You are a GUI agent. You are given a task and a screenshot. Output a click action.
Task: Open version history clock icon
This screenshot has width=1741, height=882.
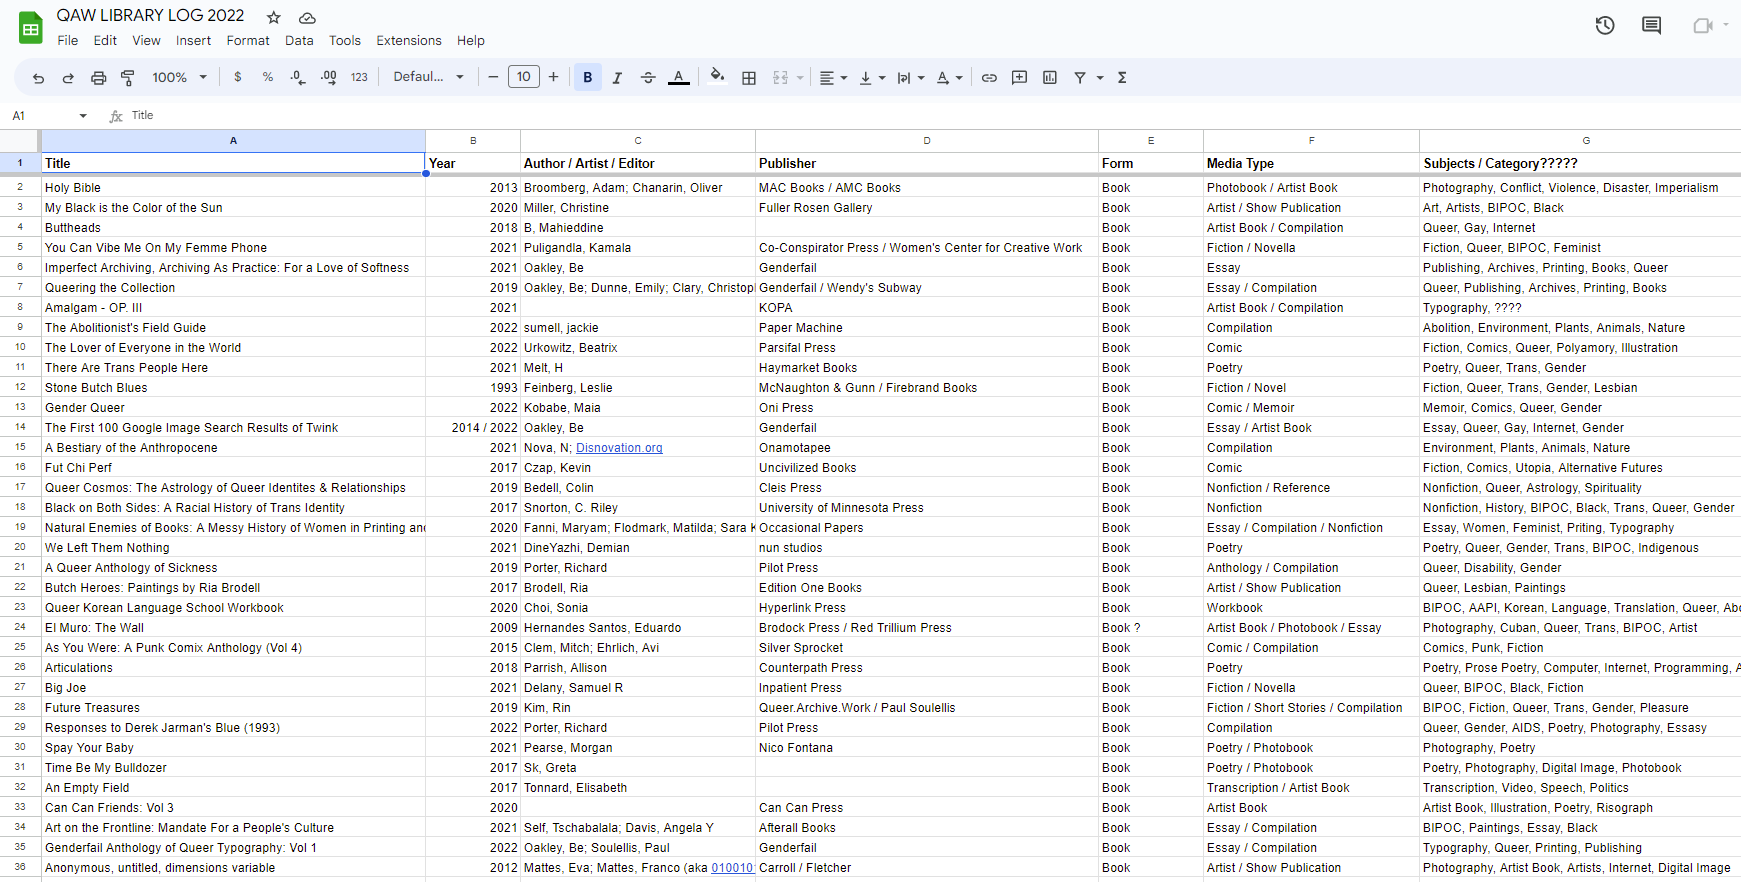1605,25
